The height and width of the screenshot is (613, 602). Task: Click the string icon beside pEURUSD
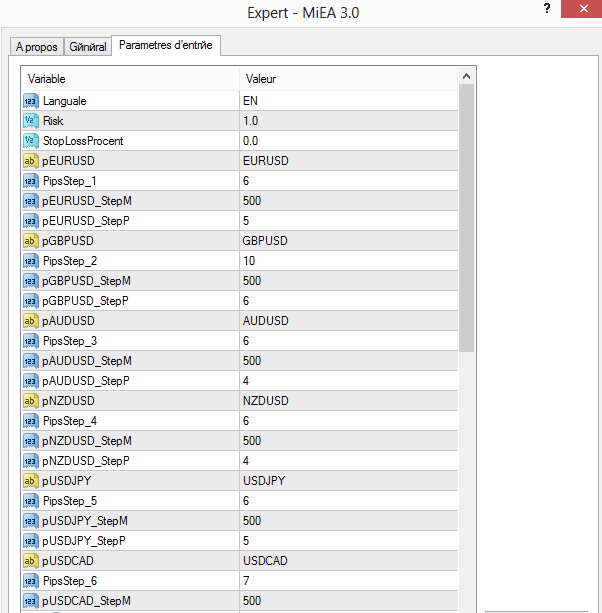coord(30,161)
